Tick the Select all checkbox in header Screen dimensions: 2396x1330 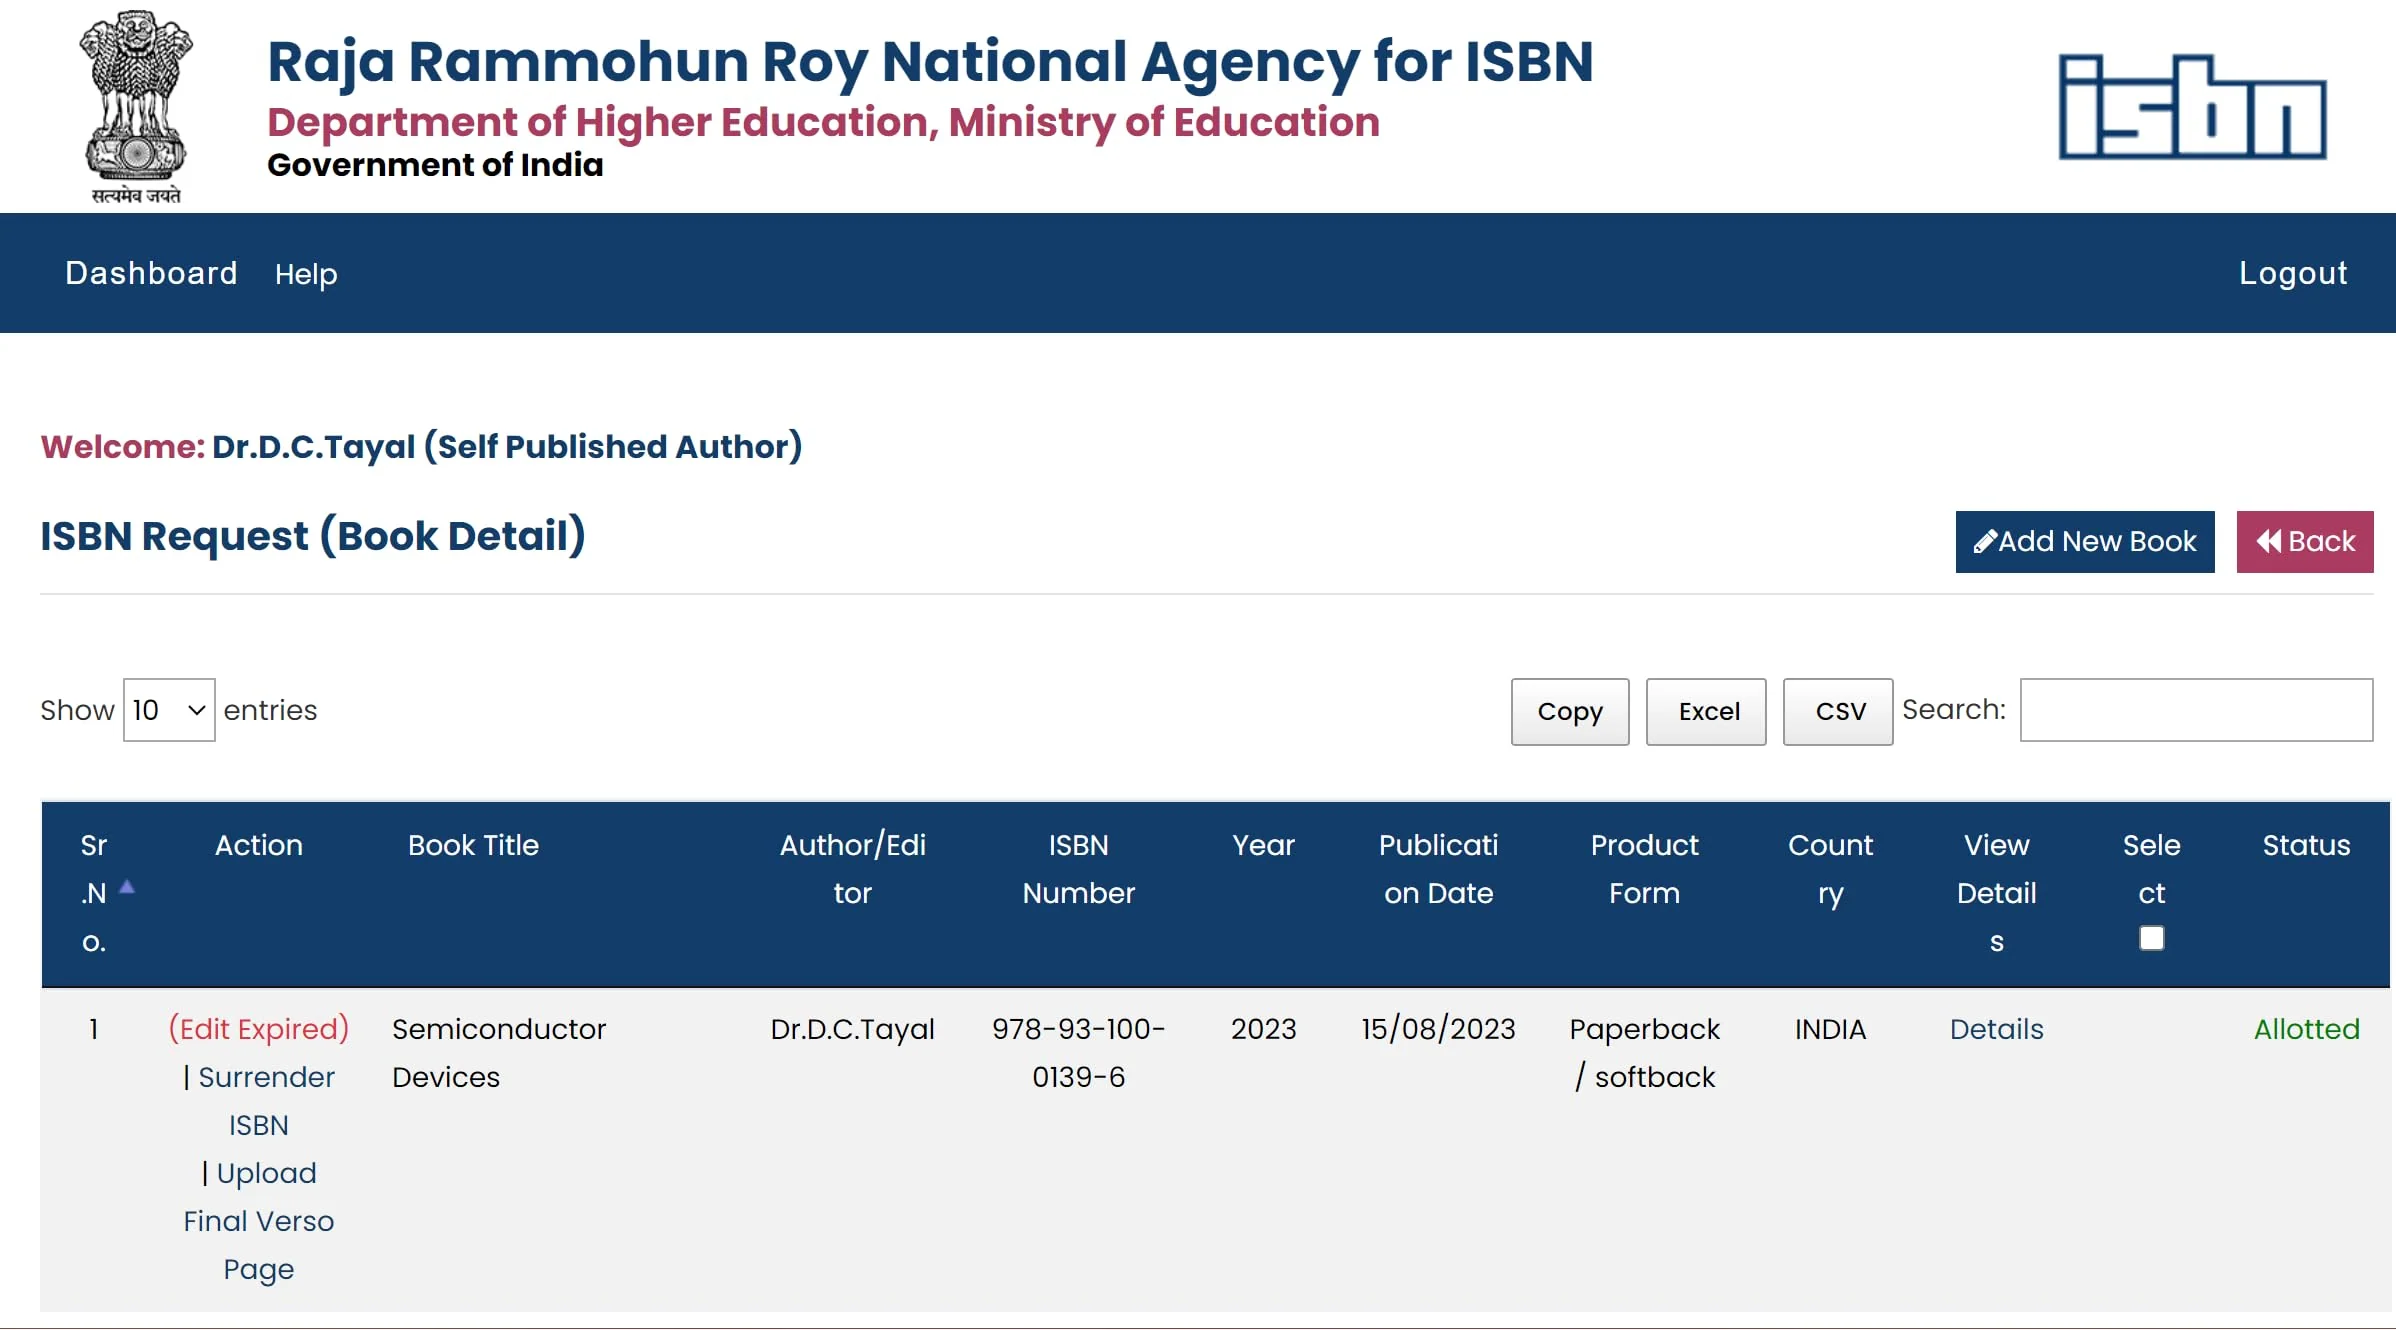coord(2151,938)
